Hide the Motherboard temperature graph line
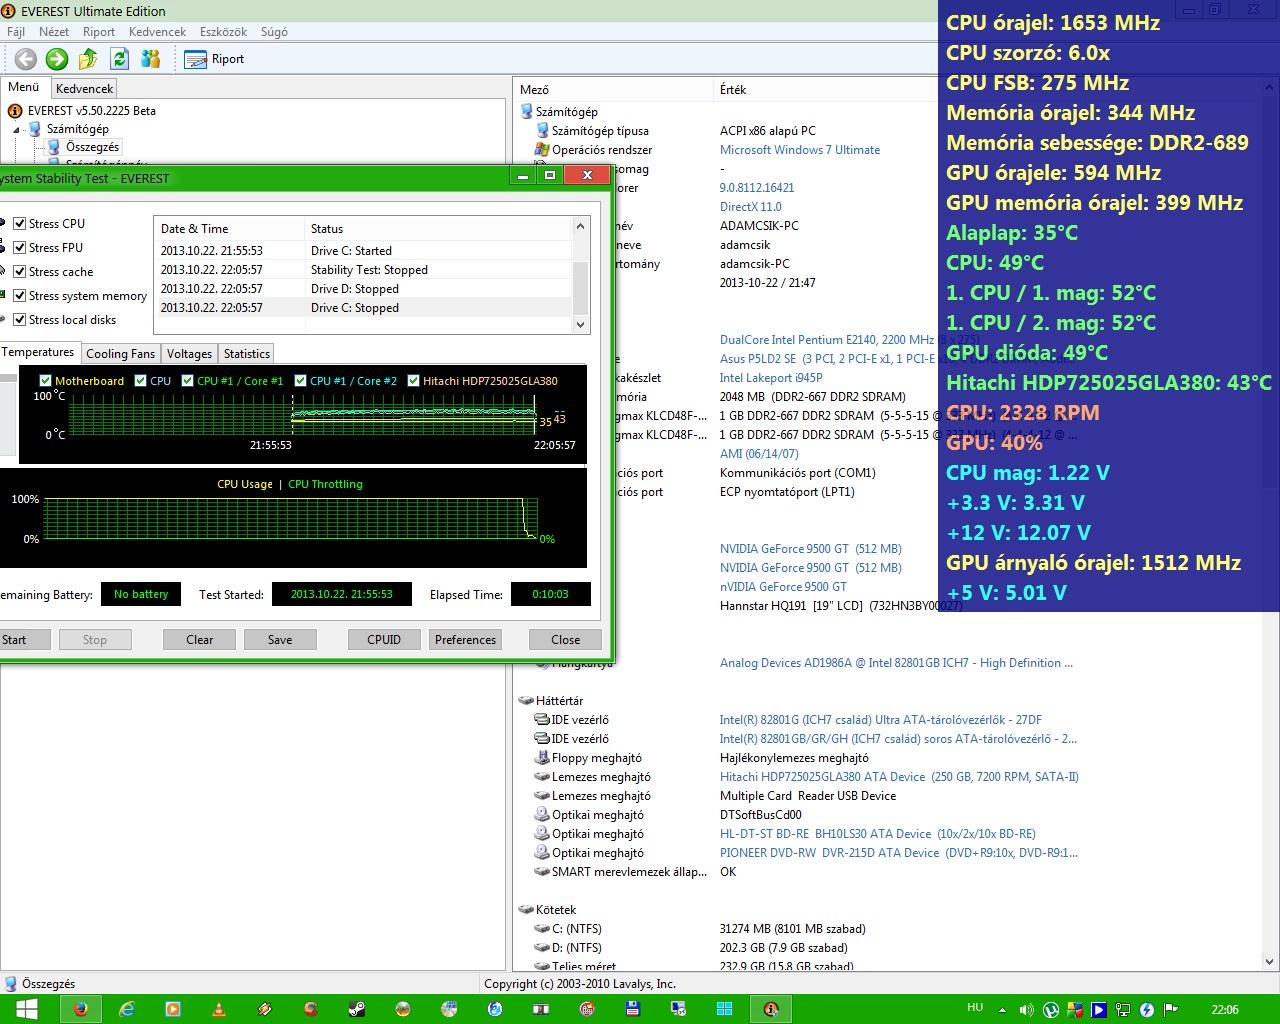 45,381
